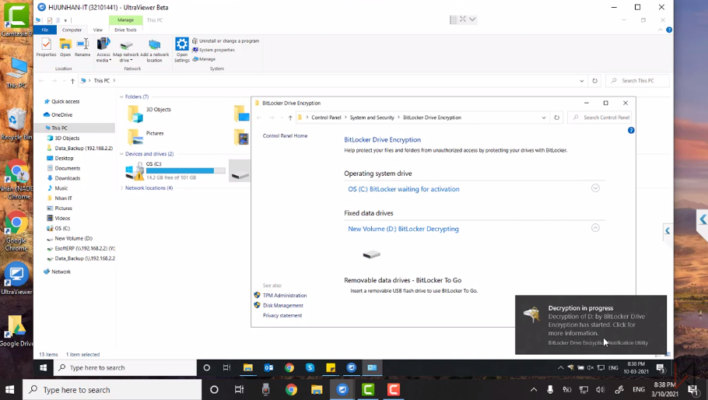Click remote taskbar File Explorer icon

pos(247,367)
